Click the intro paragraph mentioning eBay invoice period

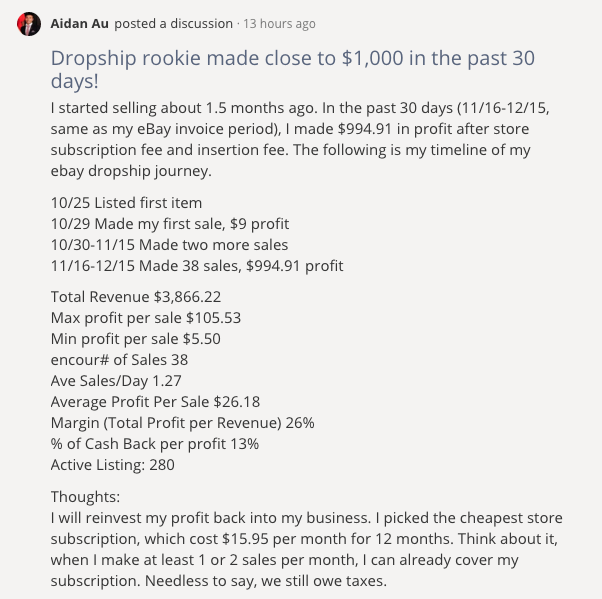300,139
